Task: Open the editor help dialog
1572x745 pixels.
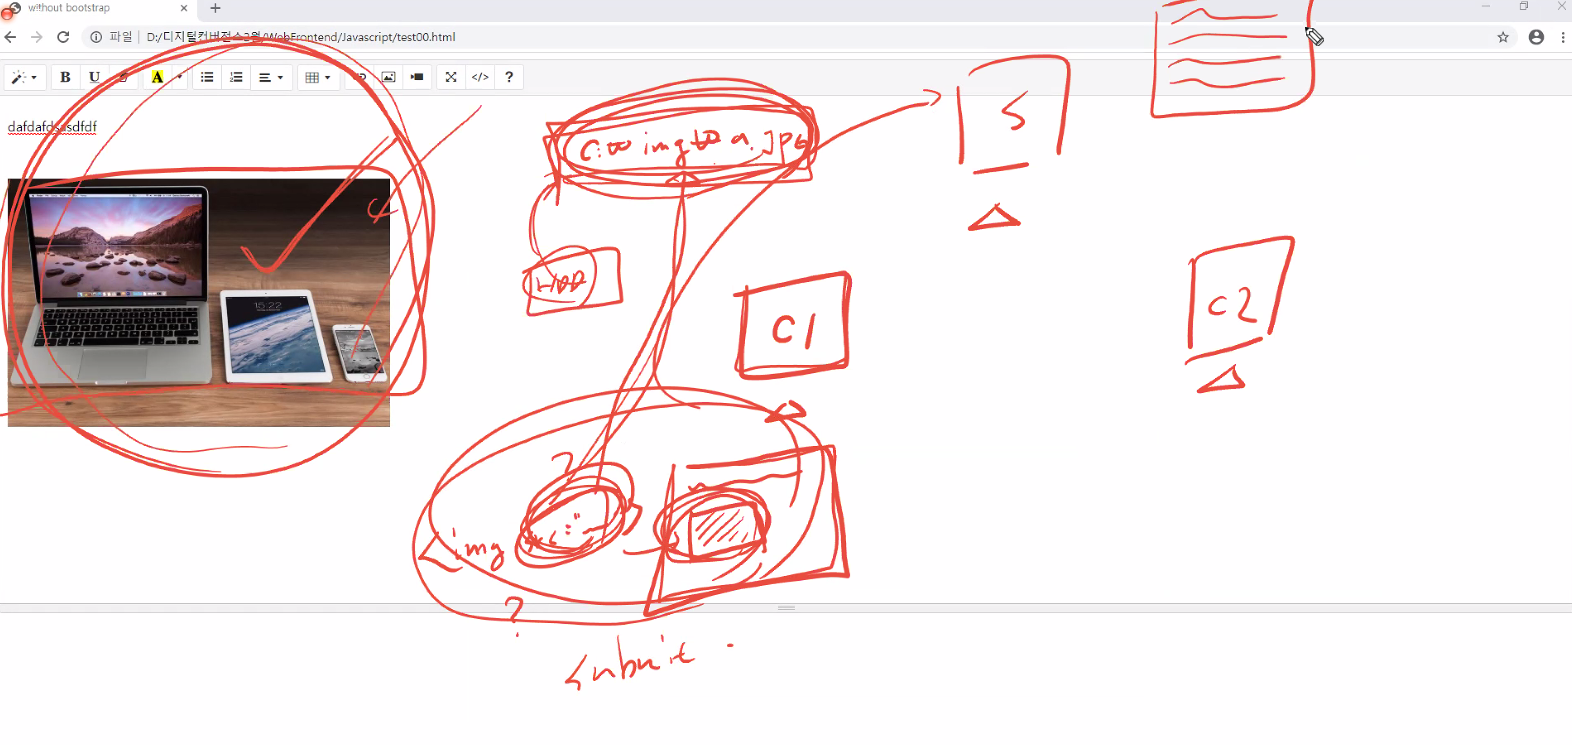Action: (x=509, y=77)
